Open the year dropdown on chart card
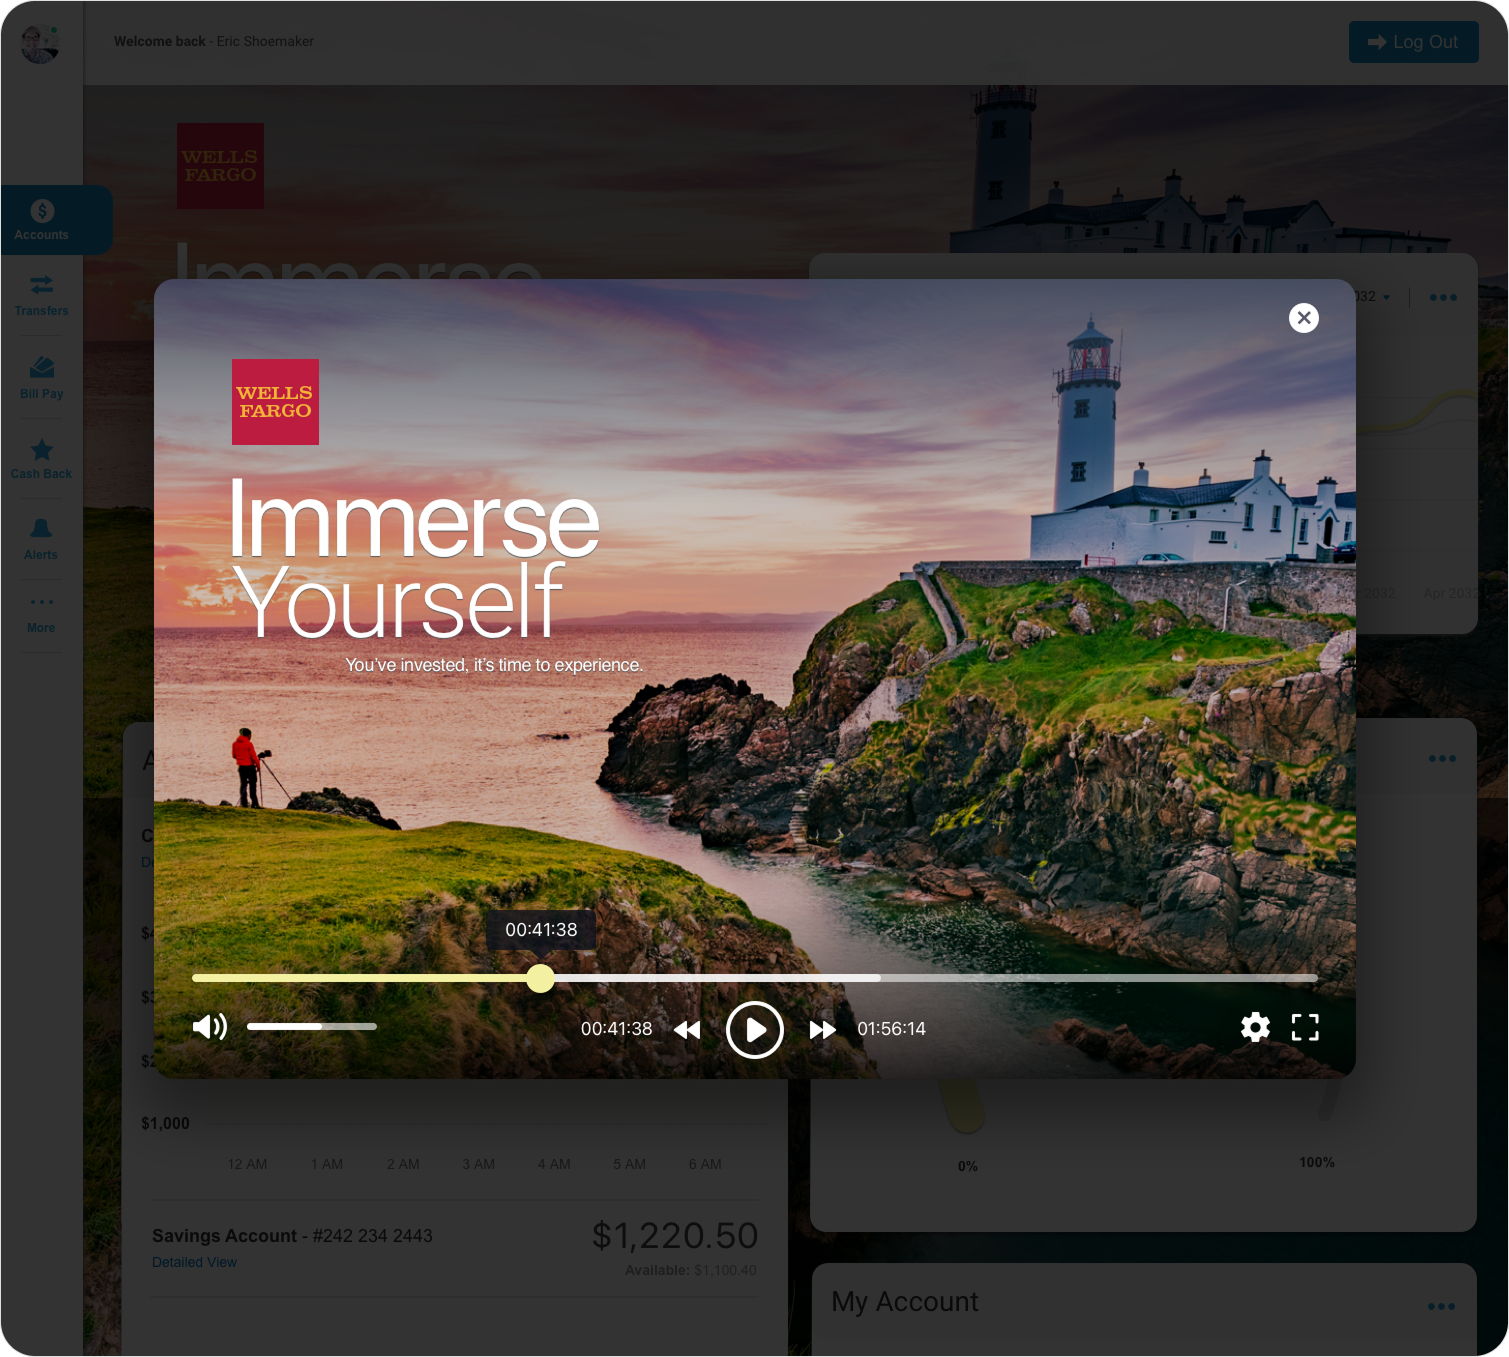 pos(1374,297)
